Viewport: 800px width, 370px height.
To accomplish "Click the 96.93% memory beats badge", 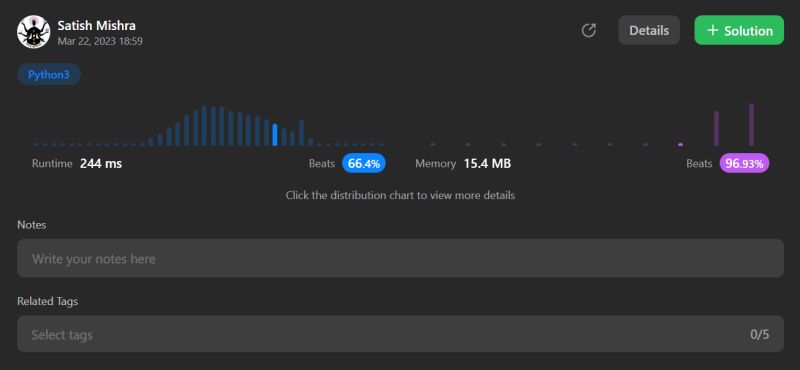I will coord(744,164).
